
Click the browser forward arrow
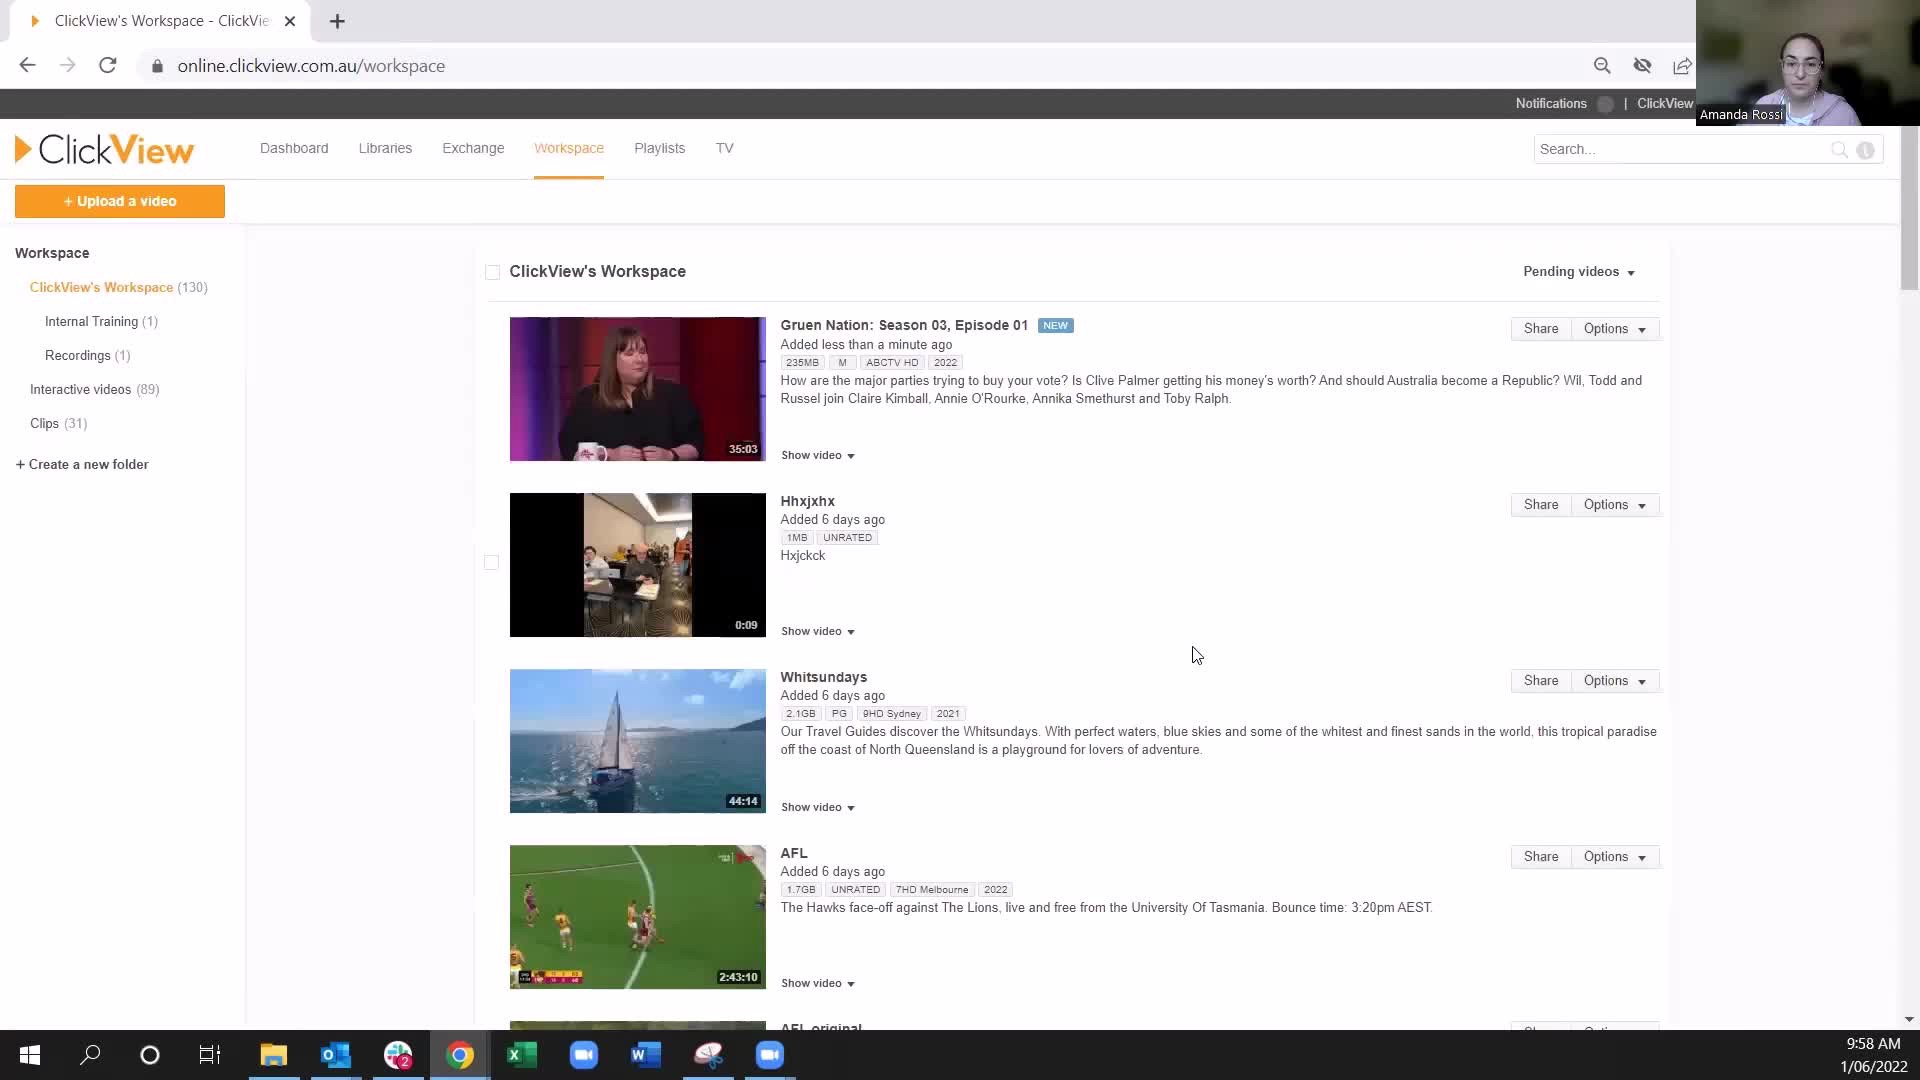(67, 65)
